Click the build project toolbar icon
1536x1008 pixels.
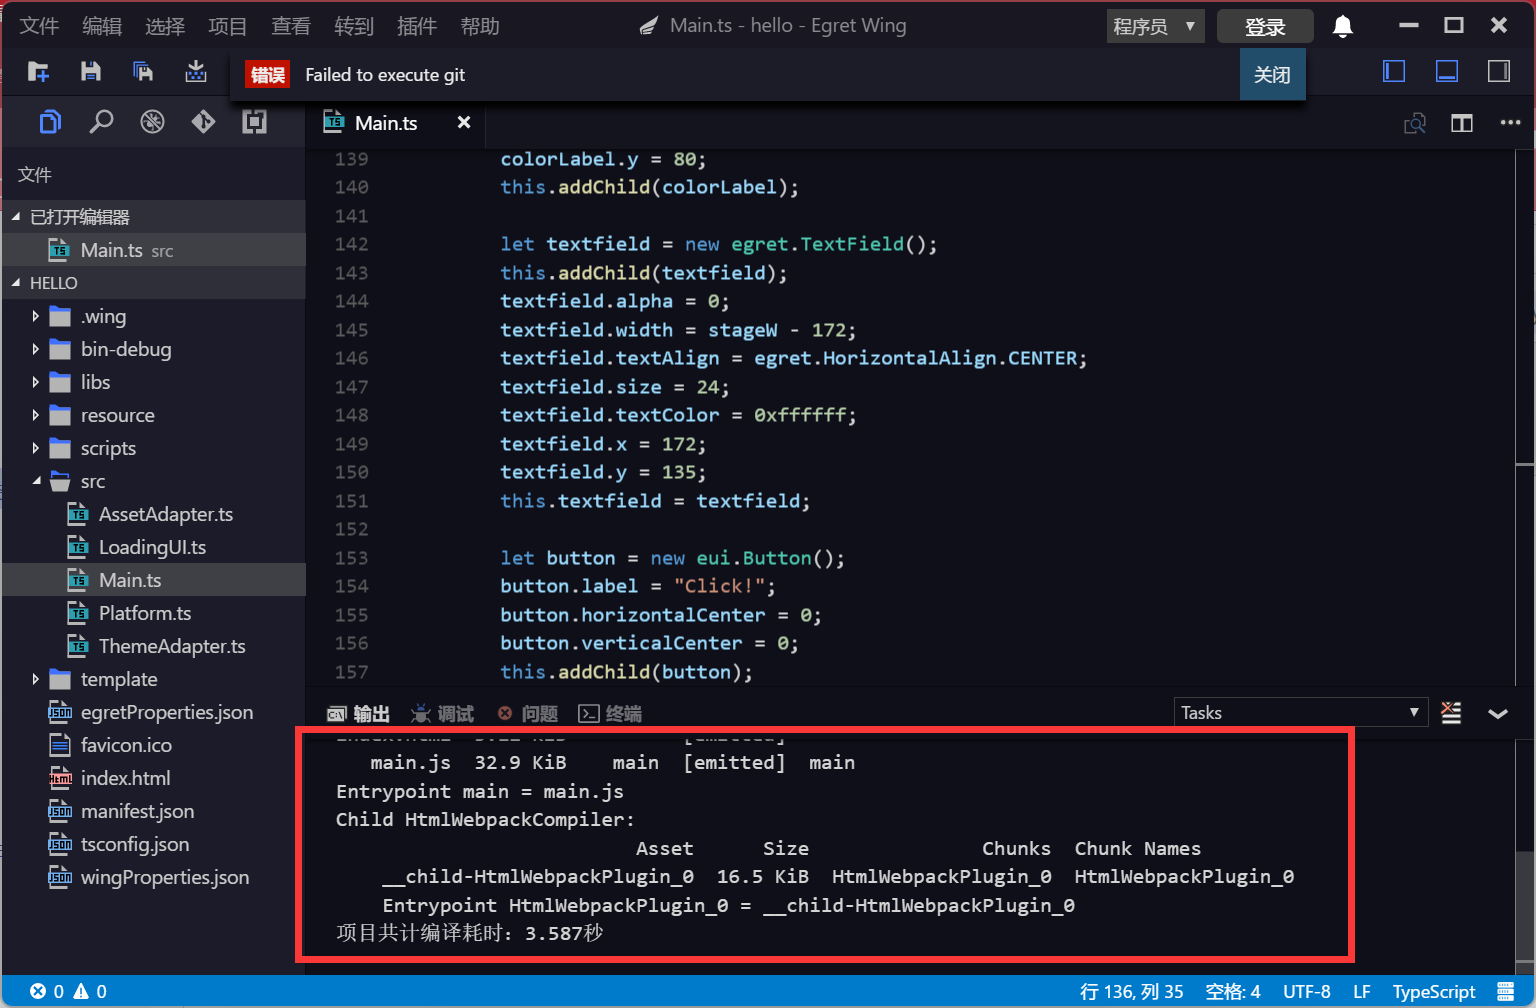tap(196, 71)
